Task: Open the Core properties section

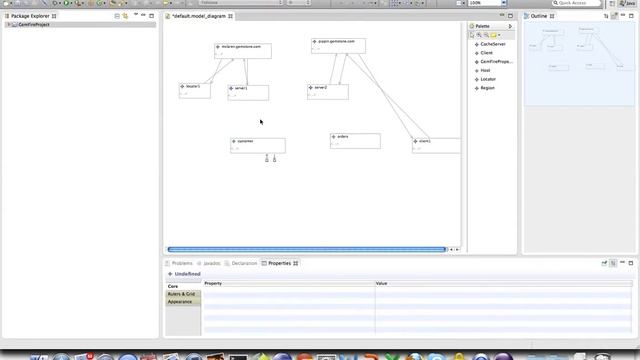Action: coord(183,287)
